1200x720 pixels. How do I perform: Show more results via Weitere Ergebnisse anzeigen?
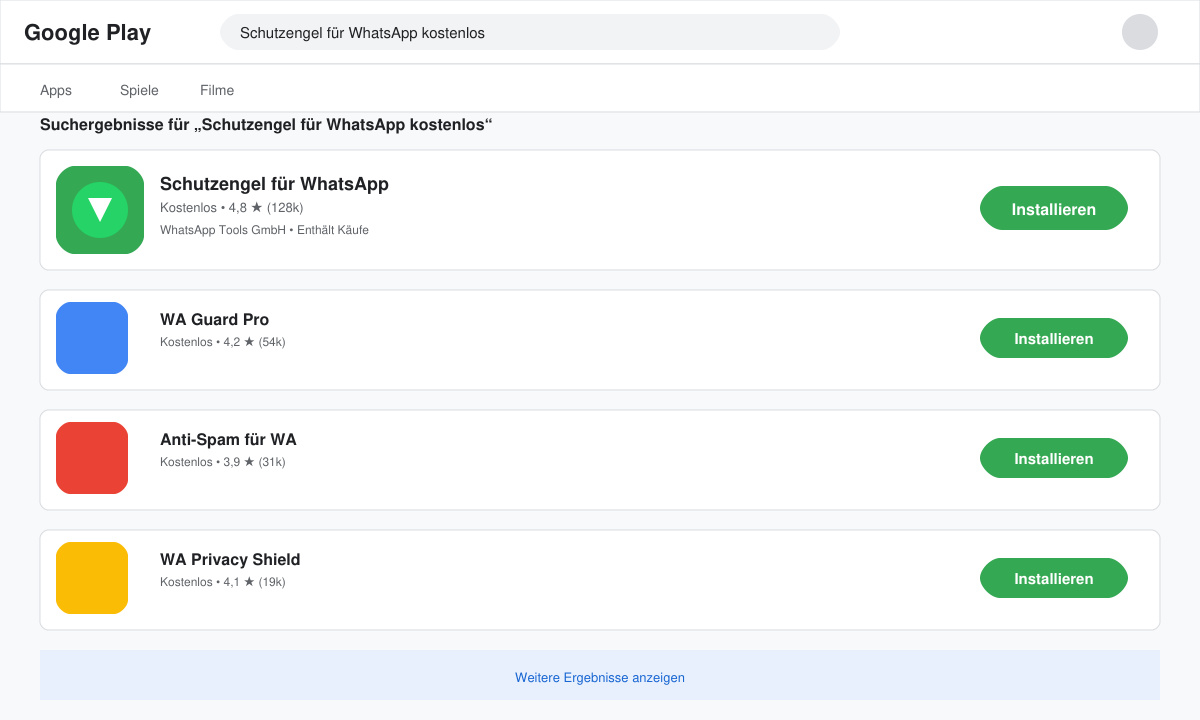point(600,677)
